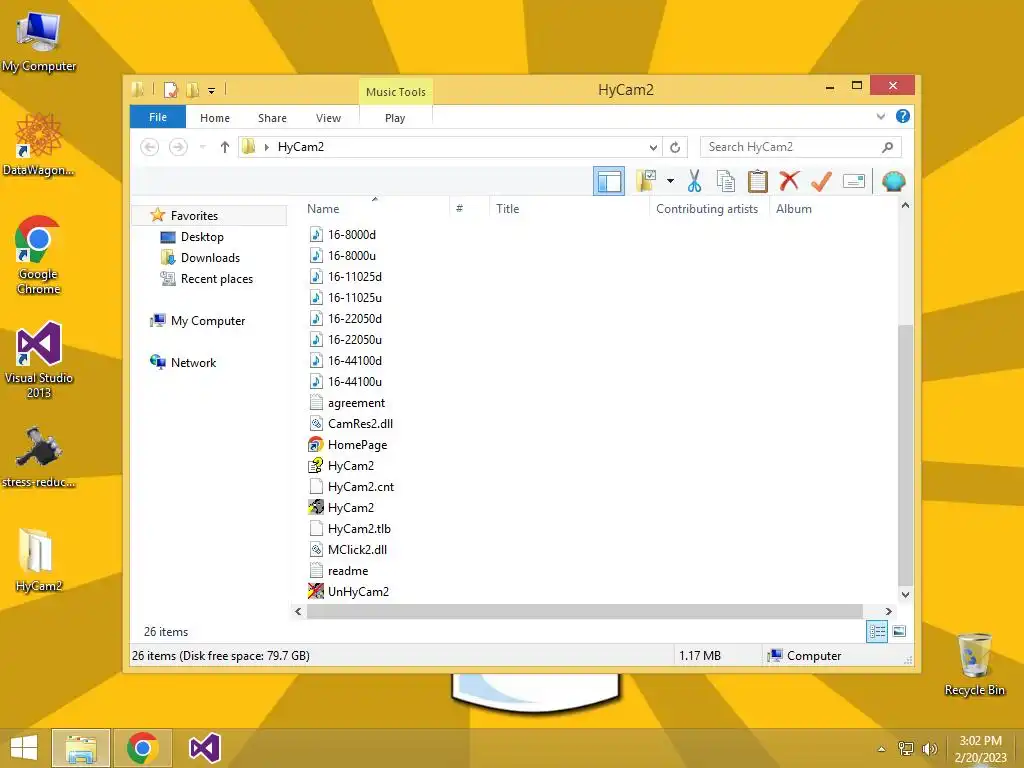The image size is (1024, 768).
Task: Click the orange checkmark Properties icon
Action: (821, 181)
